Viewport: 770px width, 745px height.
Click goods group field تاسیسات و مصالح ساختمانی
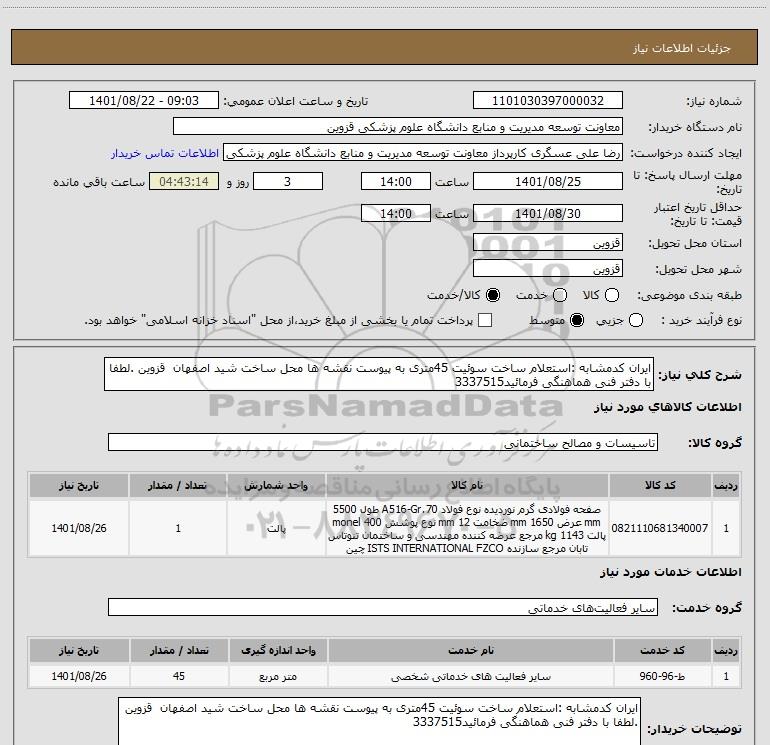pyautogui.click(x=383, y=442)
